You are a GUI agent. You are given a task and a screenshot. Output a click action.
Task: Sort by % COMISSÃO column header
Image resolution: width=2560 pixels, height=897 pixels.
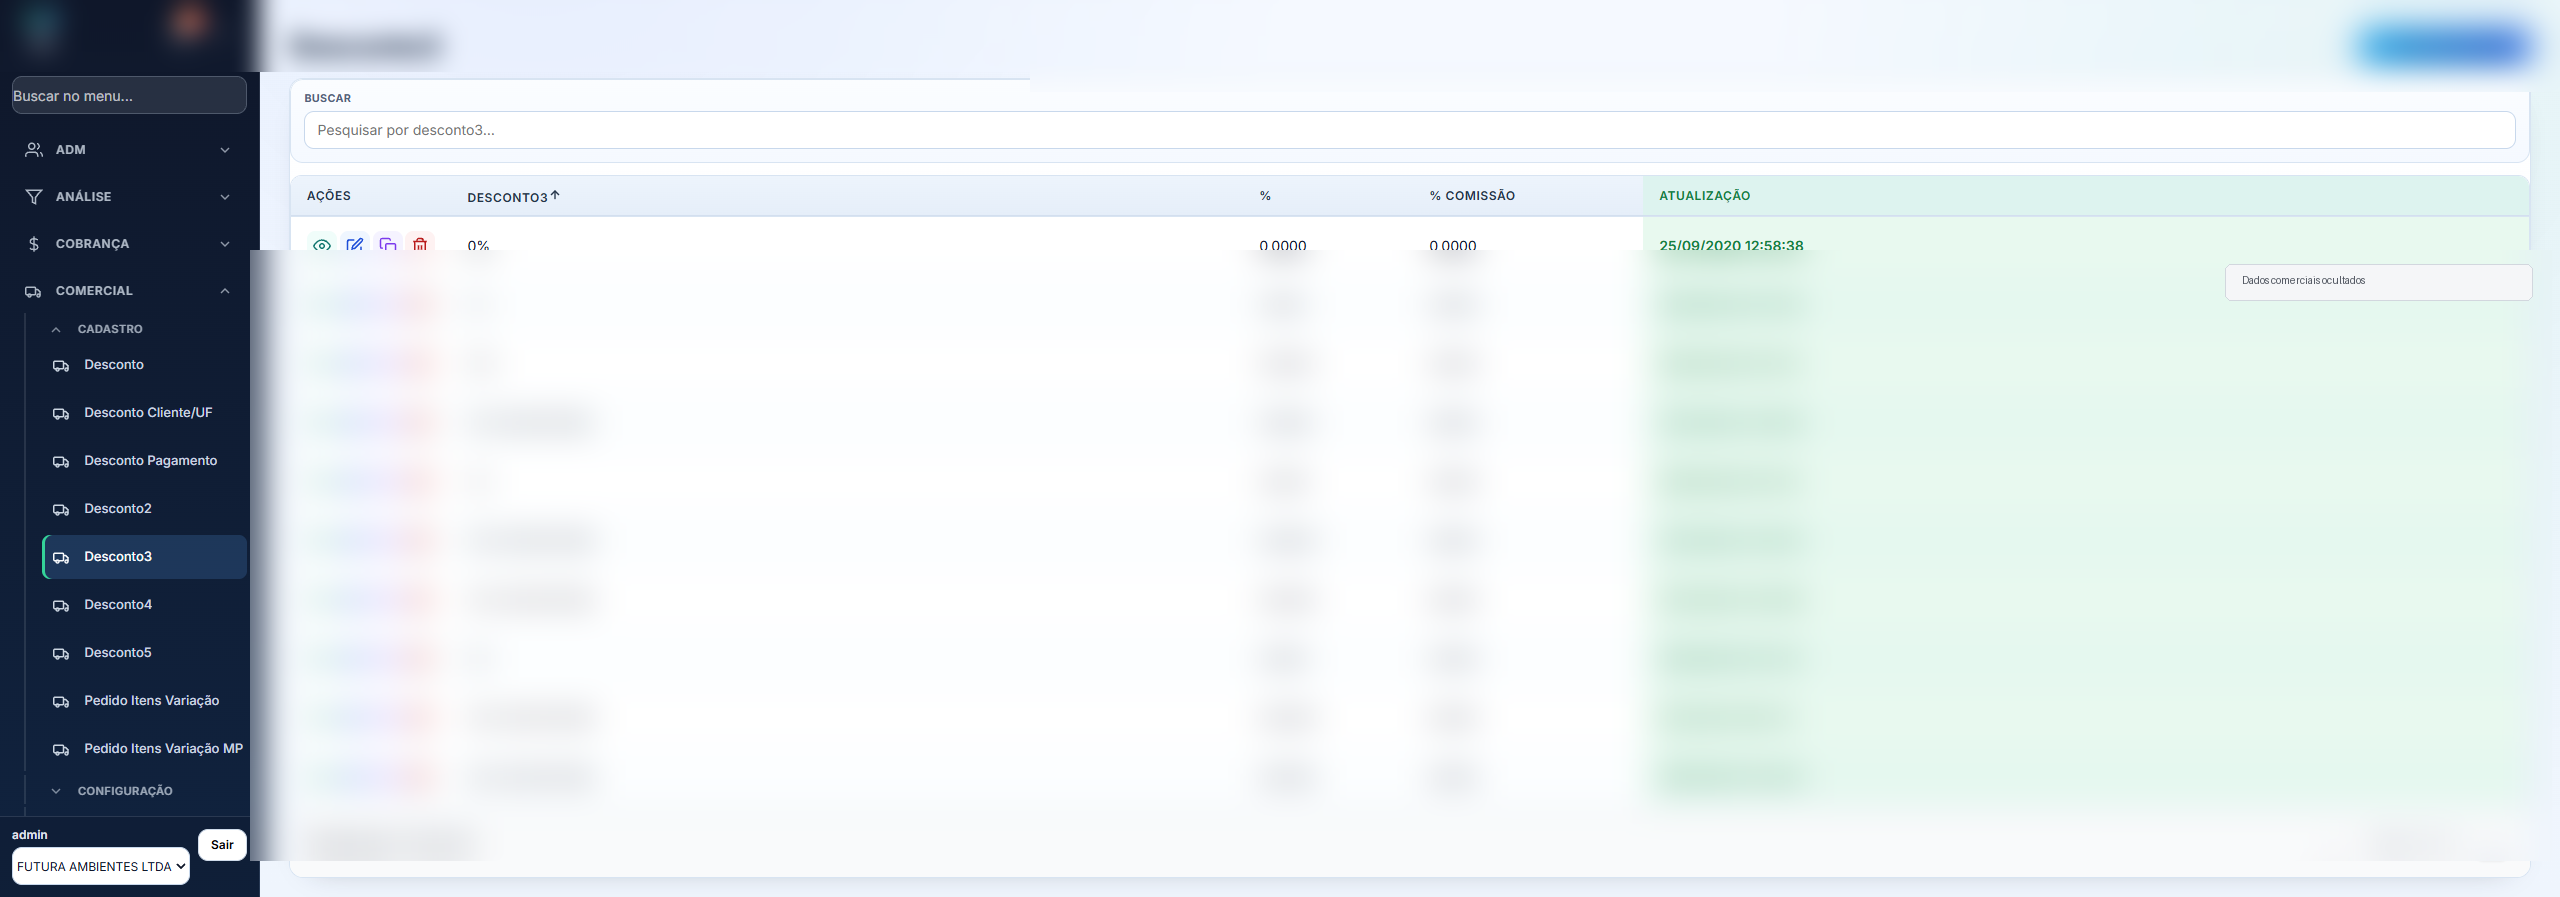(1472, 196)
